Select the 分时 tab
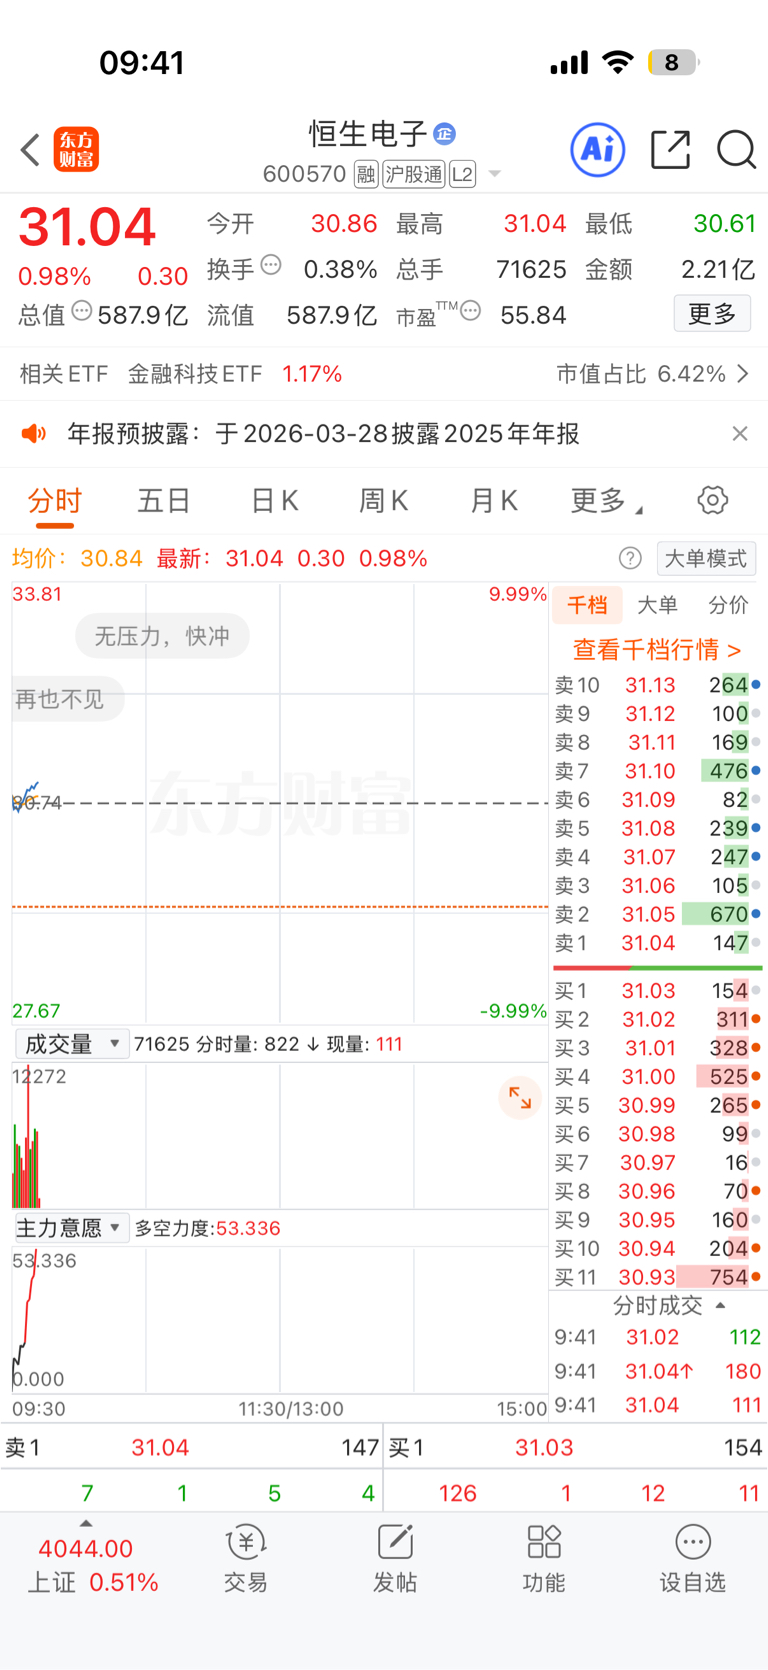Viewport: 768px width, 1670px height. coord(54,501)
